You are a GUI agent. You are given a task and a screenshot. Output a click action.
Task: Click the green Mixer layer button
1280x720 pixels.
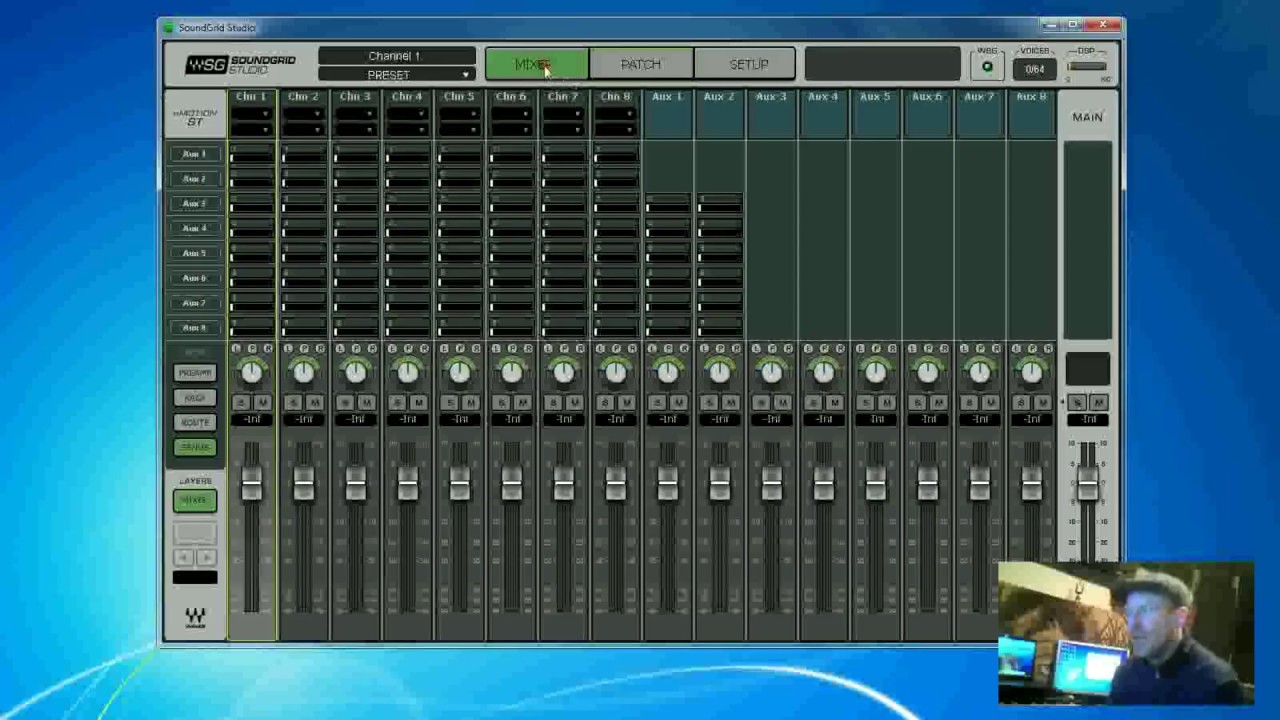tap(195, 500)
